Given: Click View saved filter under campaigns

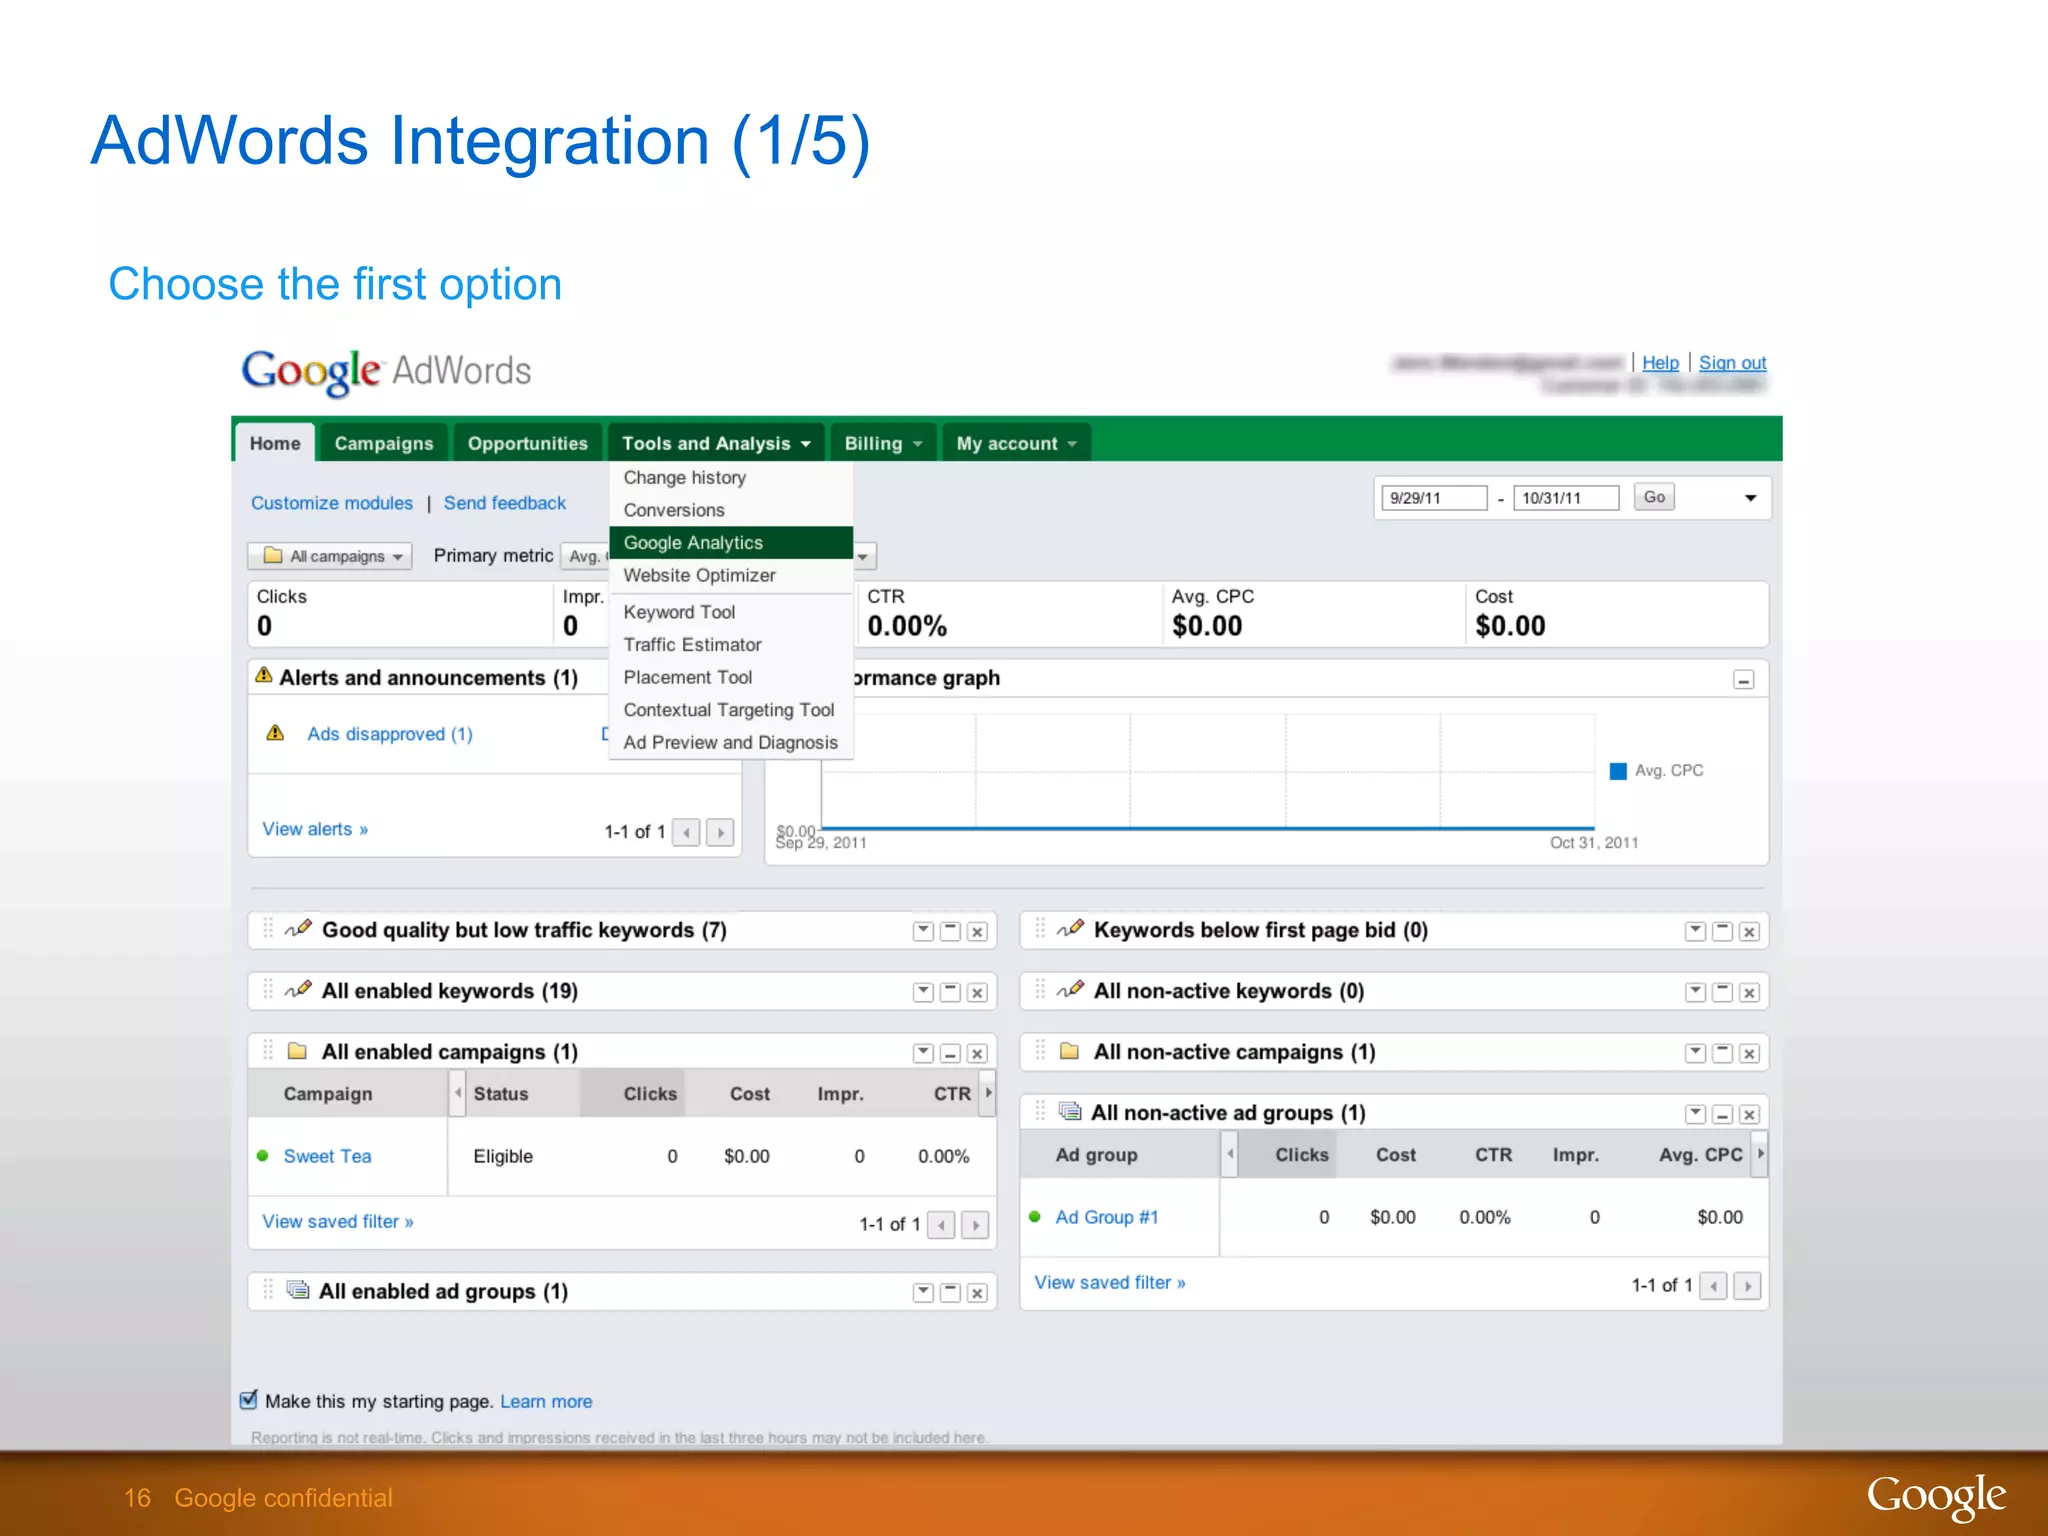Looking at the screenshot, I should 338,1222.
